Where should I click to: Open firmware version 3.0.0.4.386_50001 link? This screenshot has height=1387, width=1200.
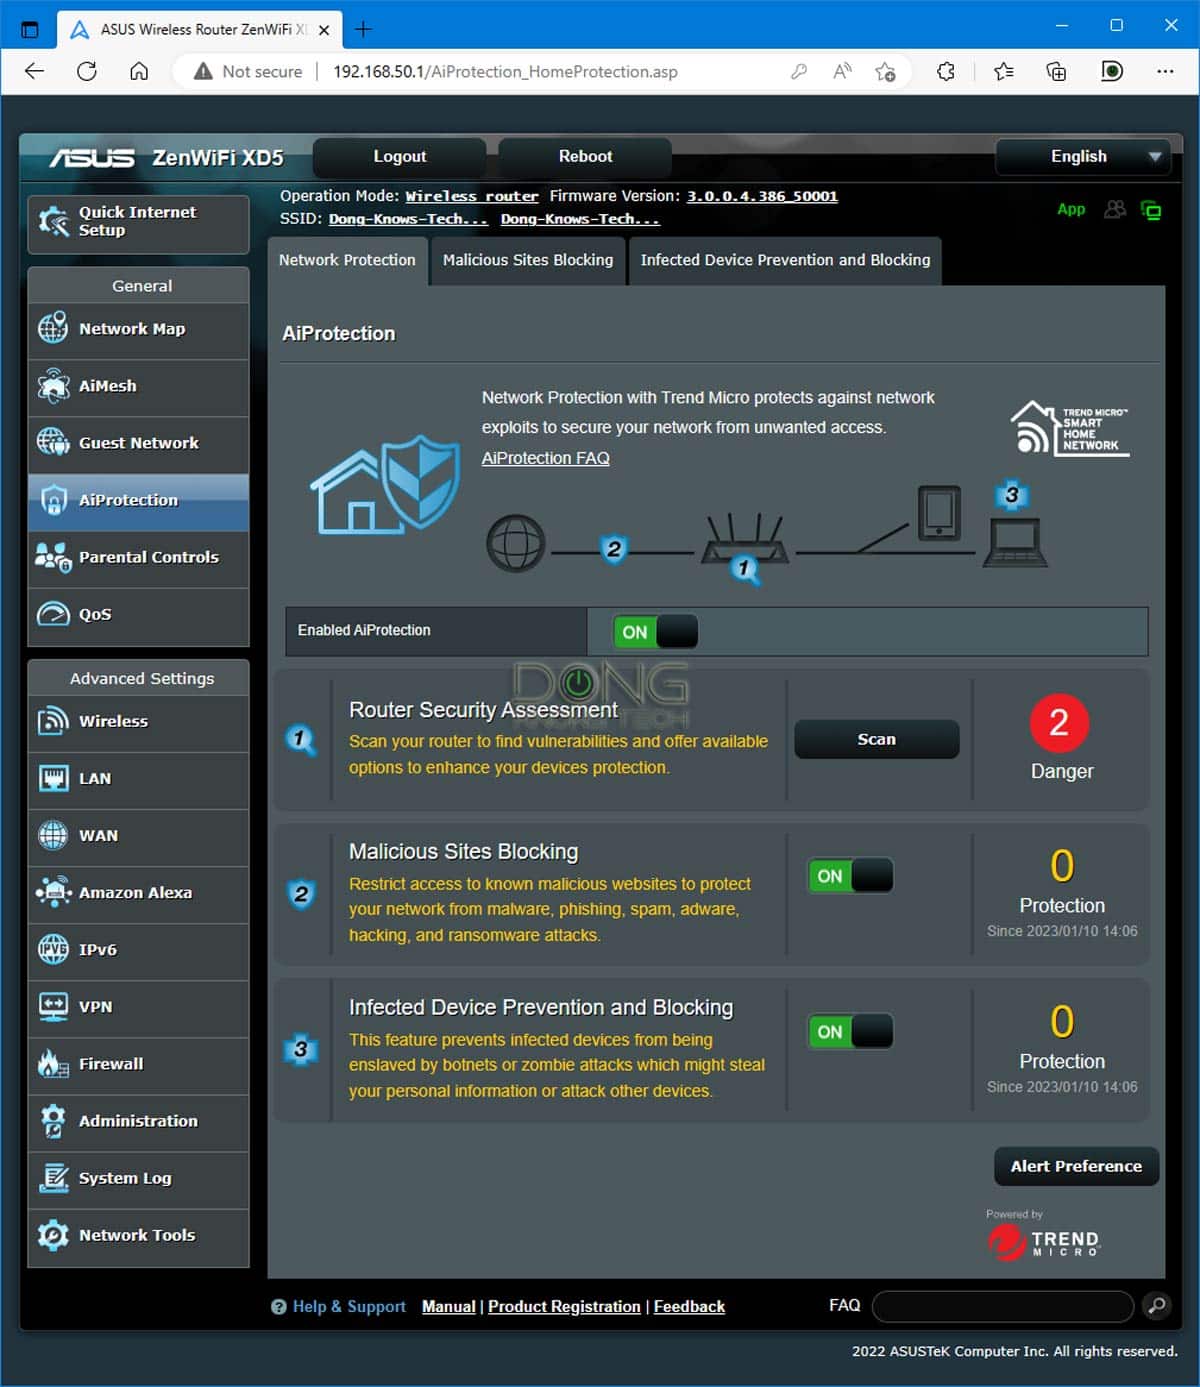pyautogui.click(x=762, y=196)
